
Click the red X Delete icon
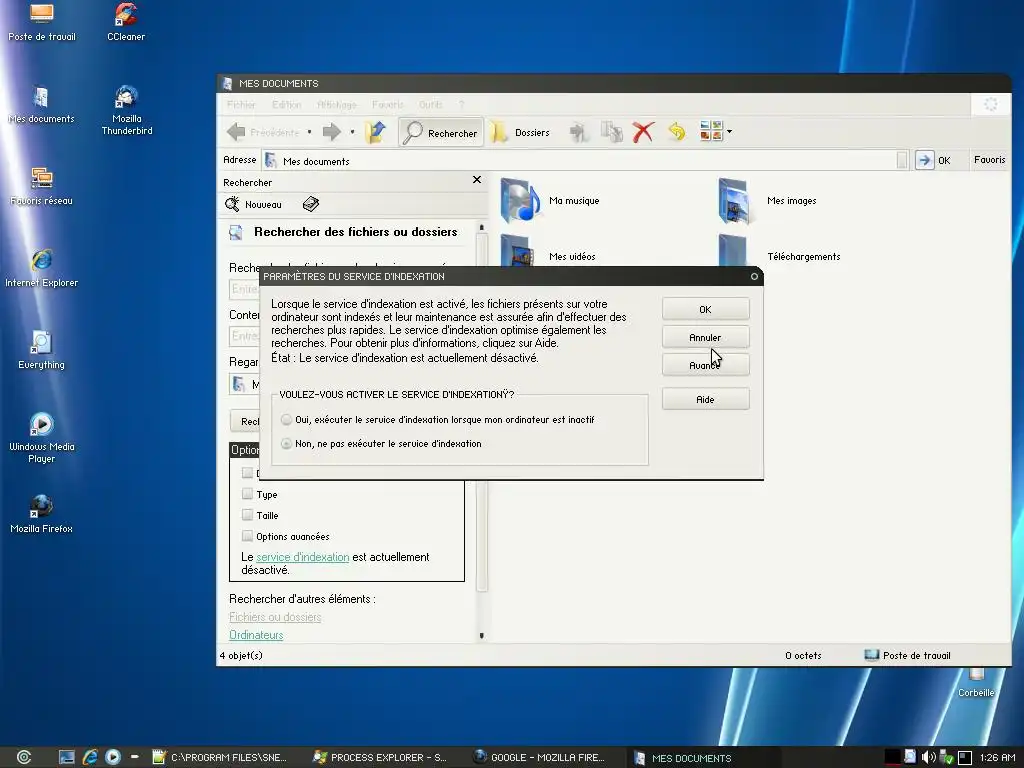coord(643,132)
